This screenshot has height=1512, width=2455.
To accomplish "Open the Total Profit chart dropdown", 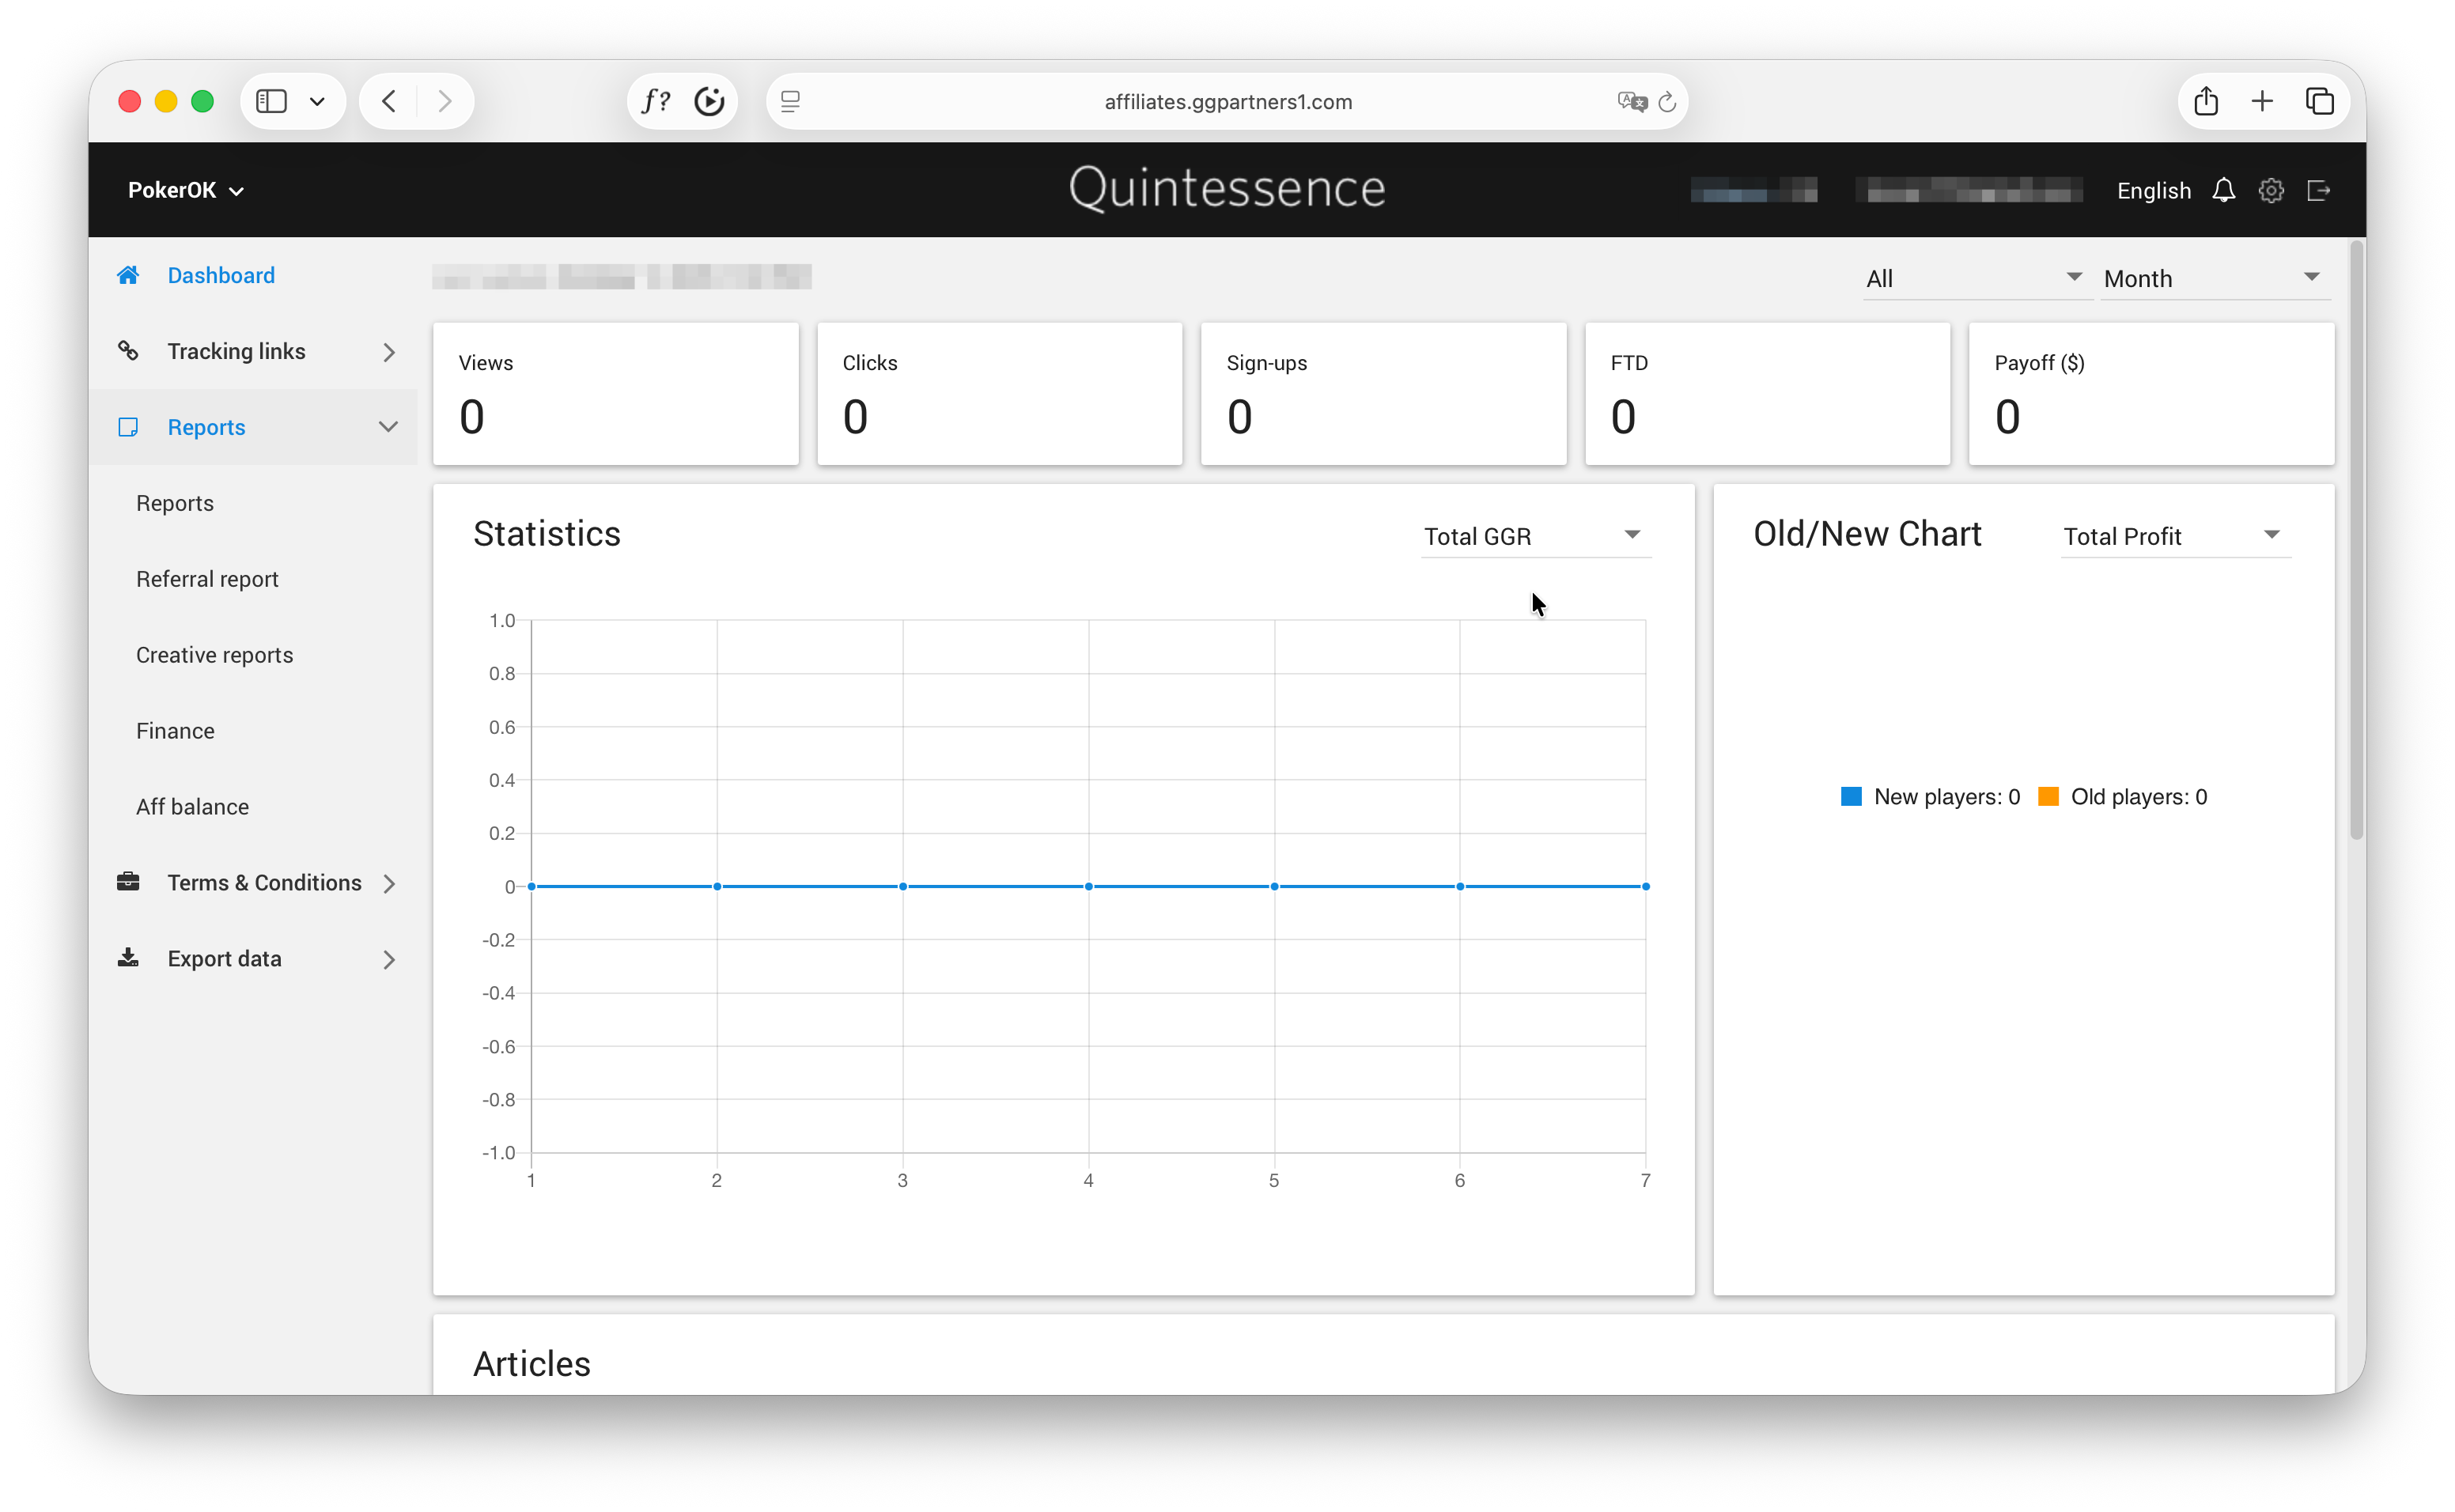I will click(2172, 536).
